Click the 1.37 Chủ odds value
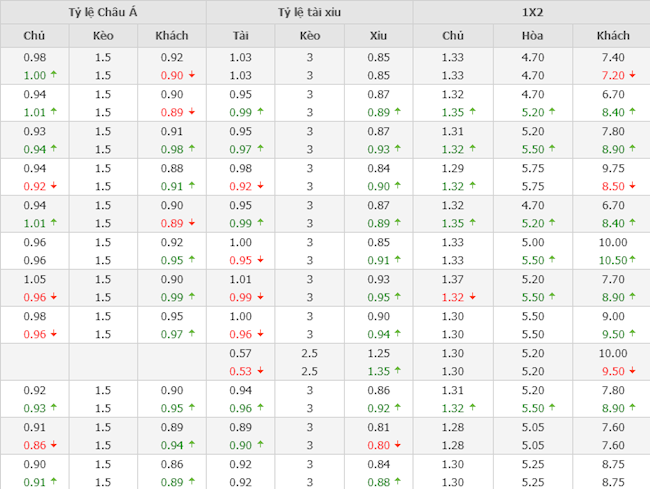 point(453,279)
